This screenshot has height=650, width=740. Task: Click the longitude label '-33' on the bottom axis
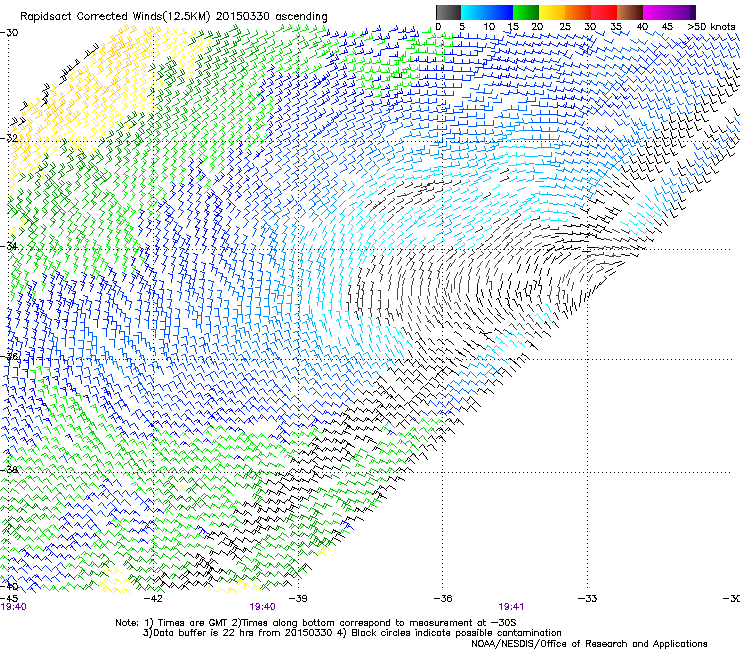click(588, 599)
